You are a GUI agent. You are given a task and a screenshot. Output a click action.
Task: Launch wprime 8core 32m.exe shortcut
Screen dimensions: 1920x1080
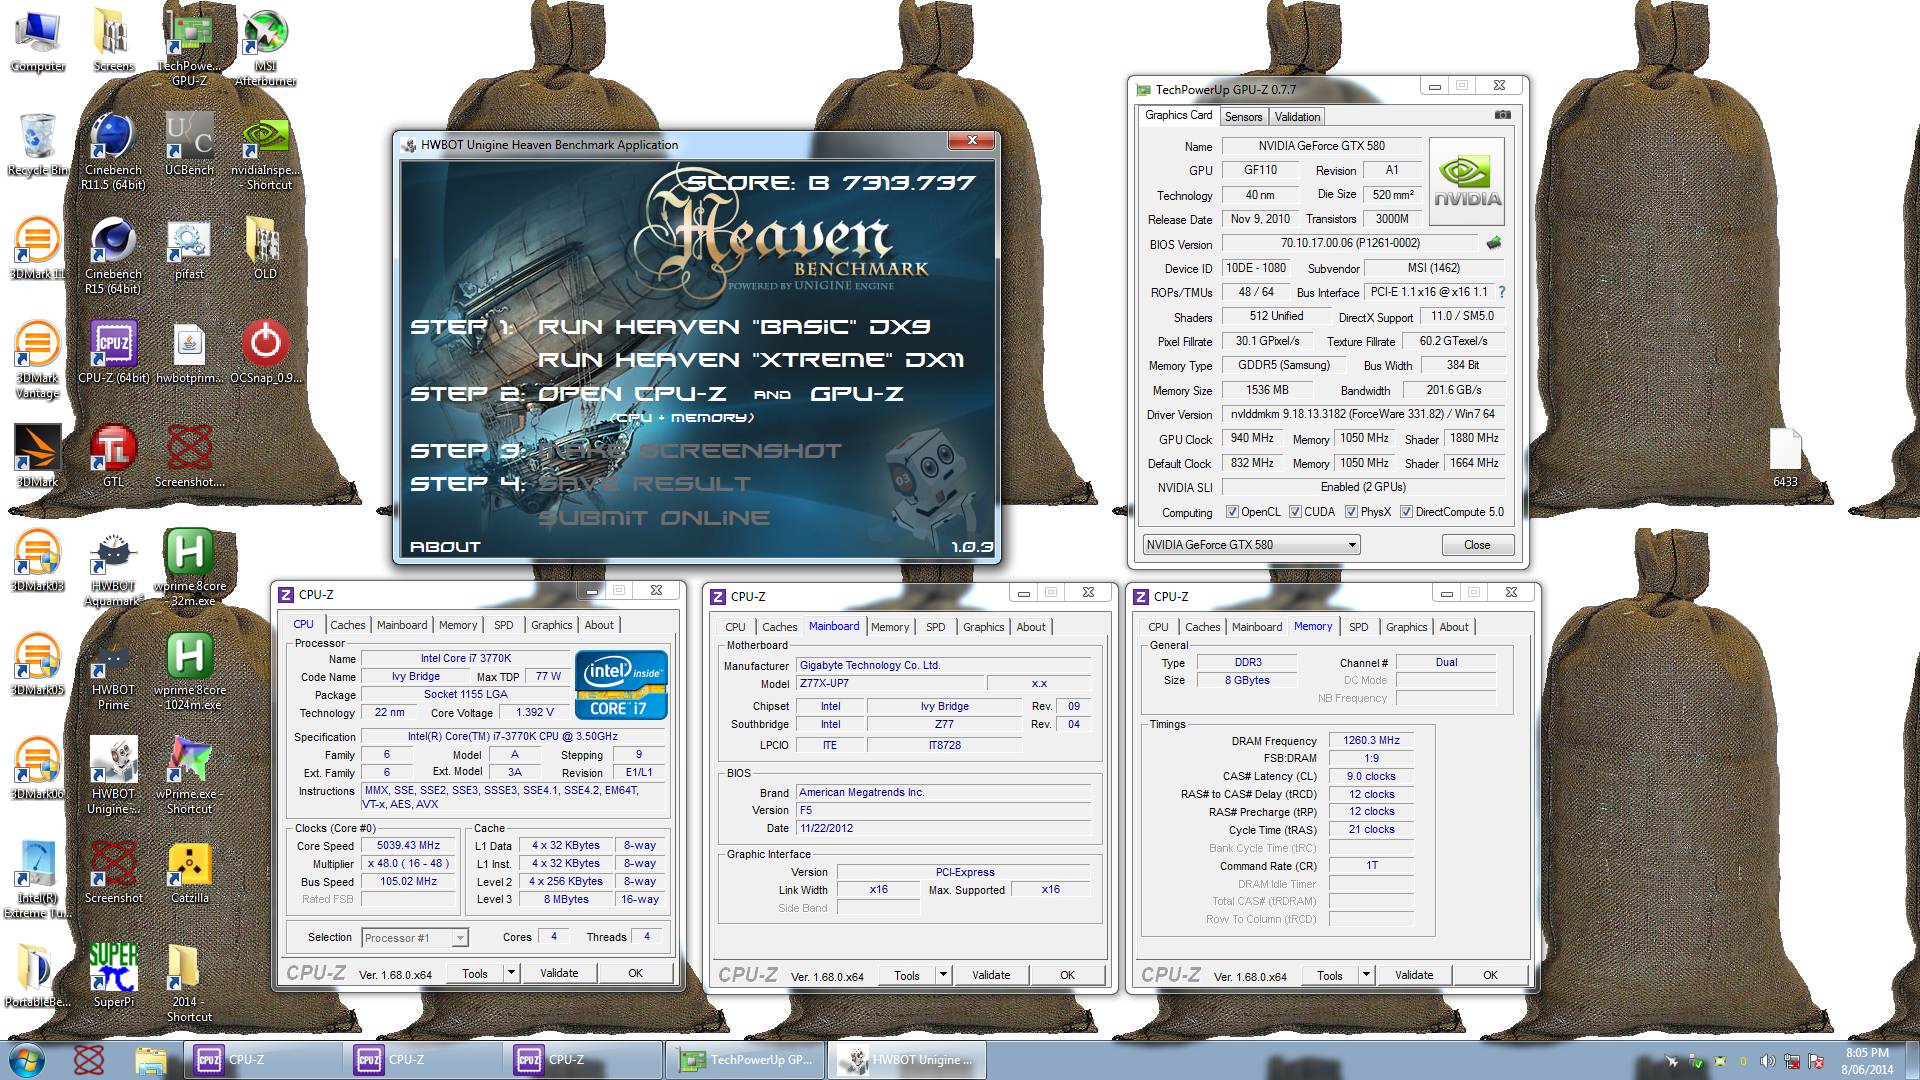(x=189, y=568)
